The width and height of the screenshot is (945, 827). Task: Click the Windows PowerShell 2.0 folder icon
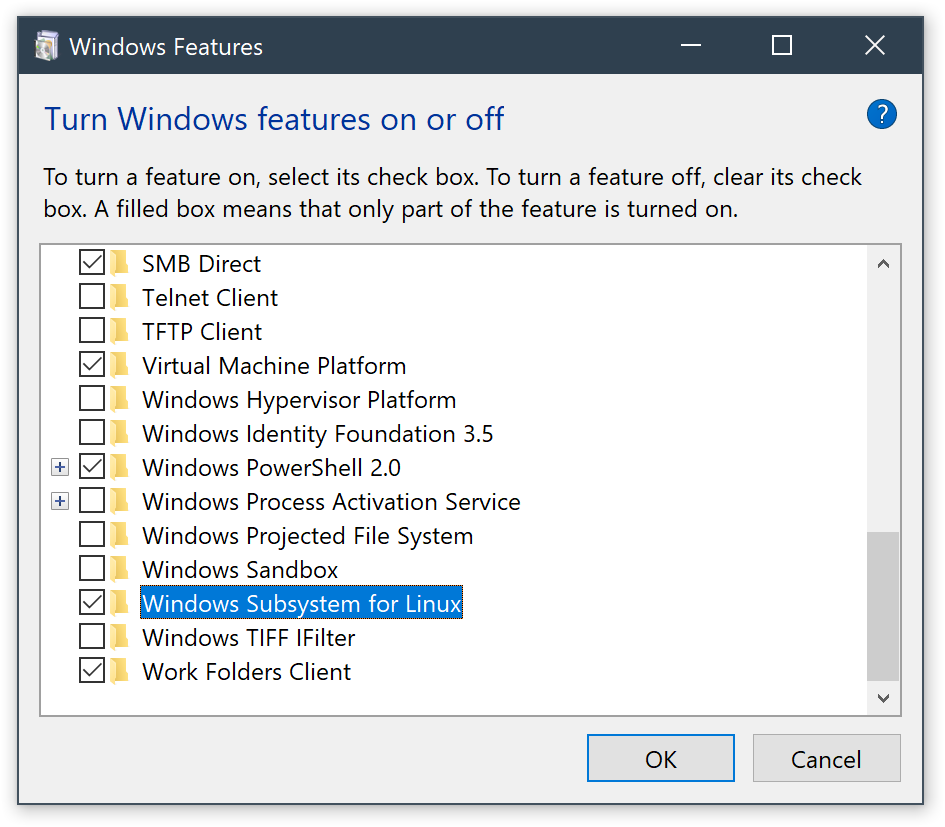tap(120, 467)
